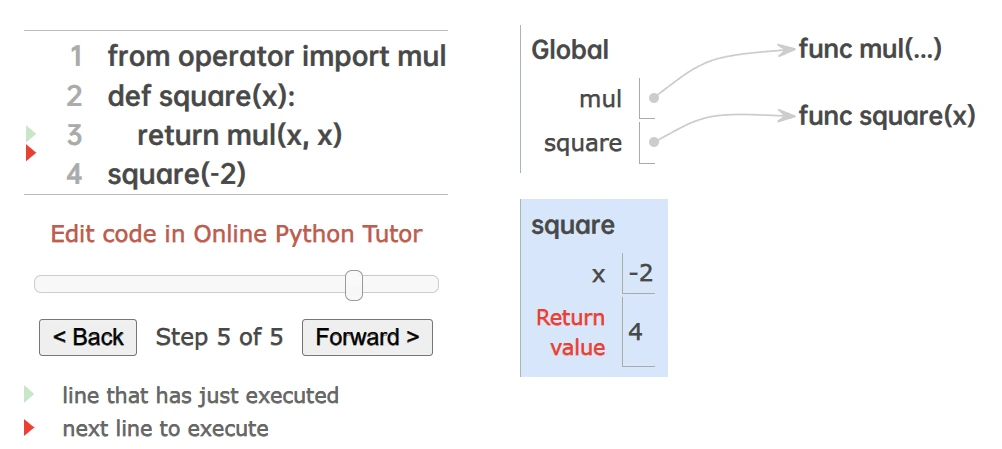Open Edit code in Online Python Tutor link
The height and width of the screenshot is (449, 1002).
tap(236, 235)
